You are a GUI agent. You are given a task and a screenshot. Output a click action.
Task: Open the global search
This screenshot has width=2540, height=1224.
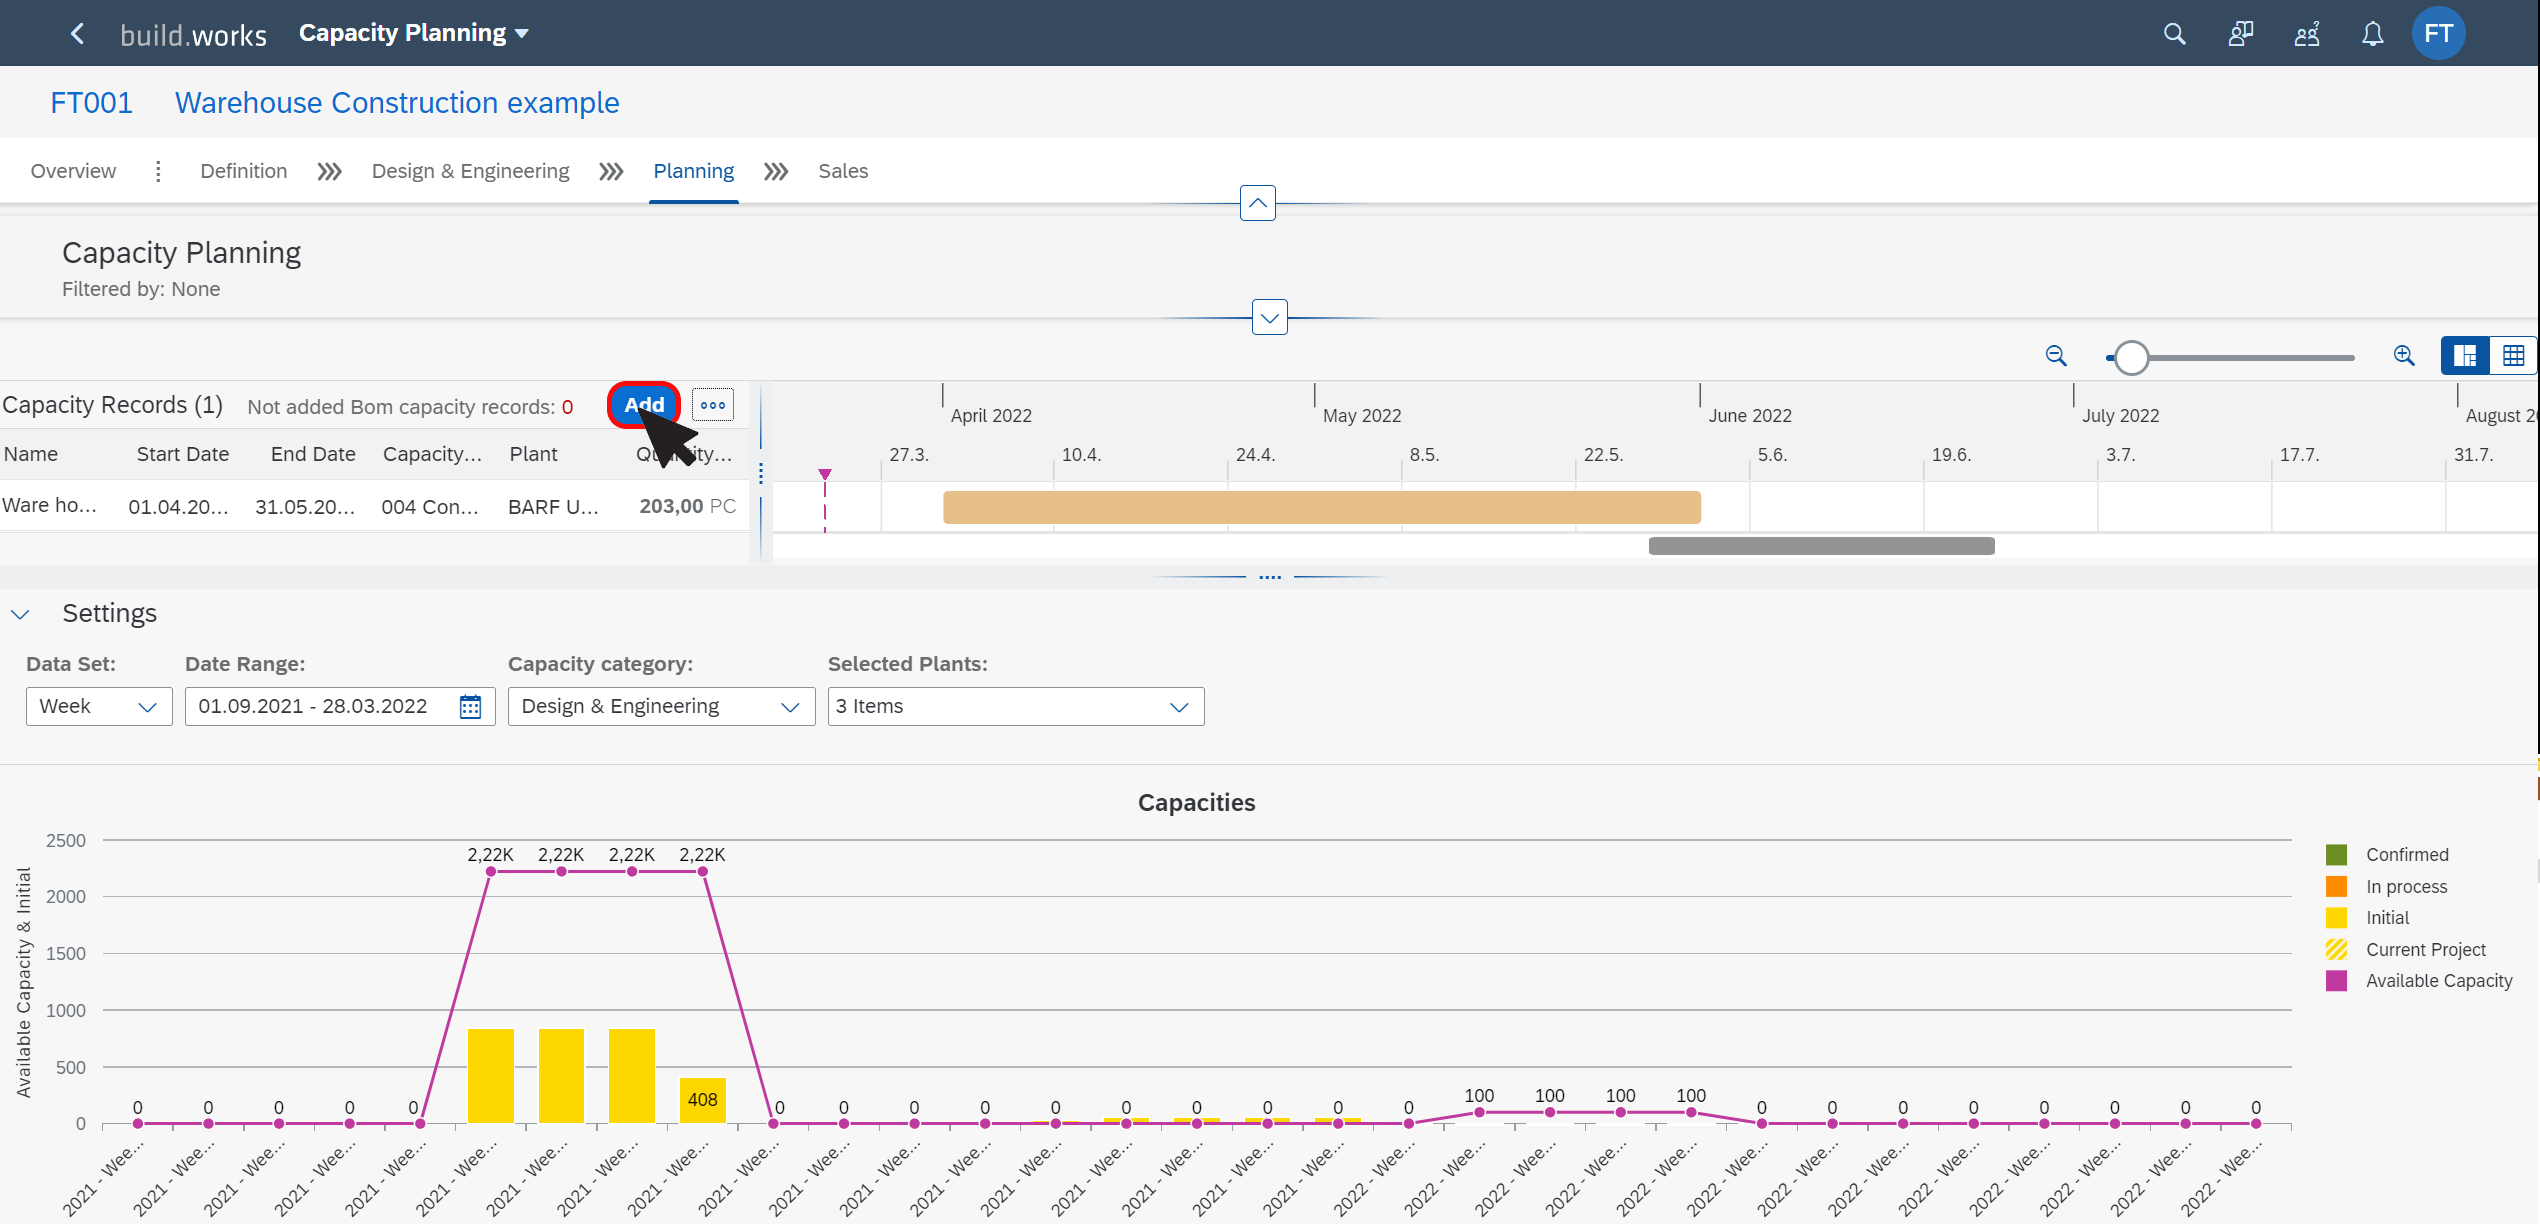coord(2173,33)
